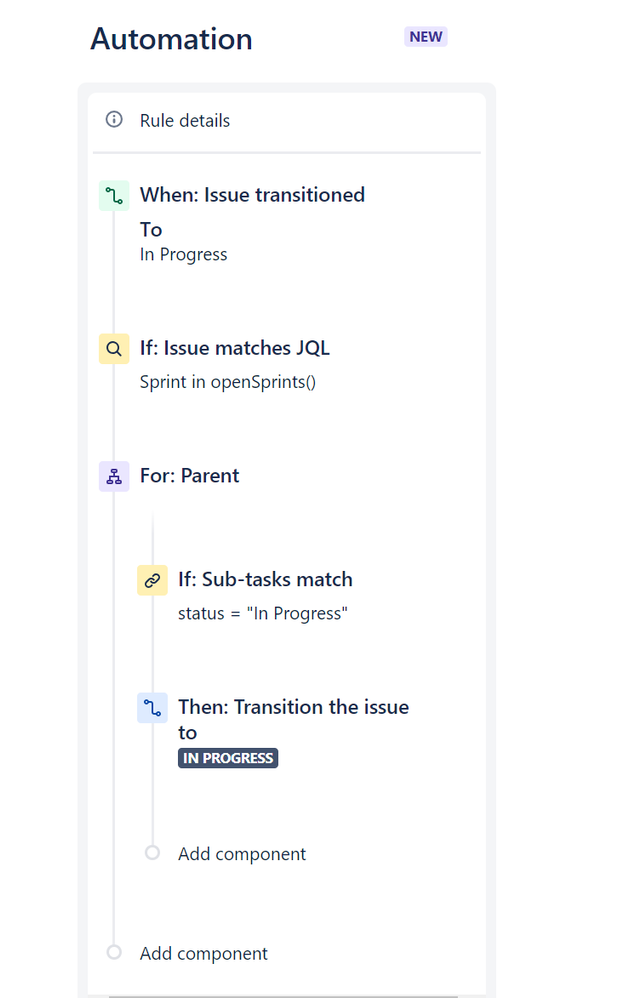Click the chain icon on Sub-tasks match condition
Image resolution: width=629 pixels, height=998 pixels.
152,580
